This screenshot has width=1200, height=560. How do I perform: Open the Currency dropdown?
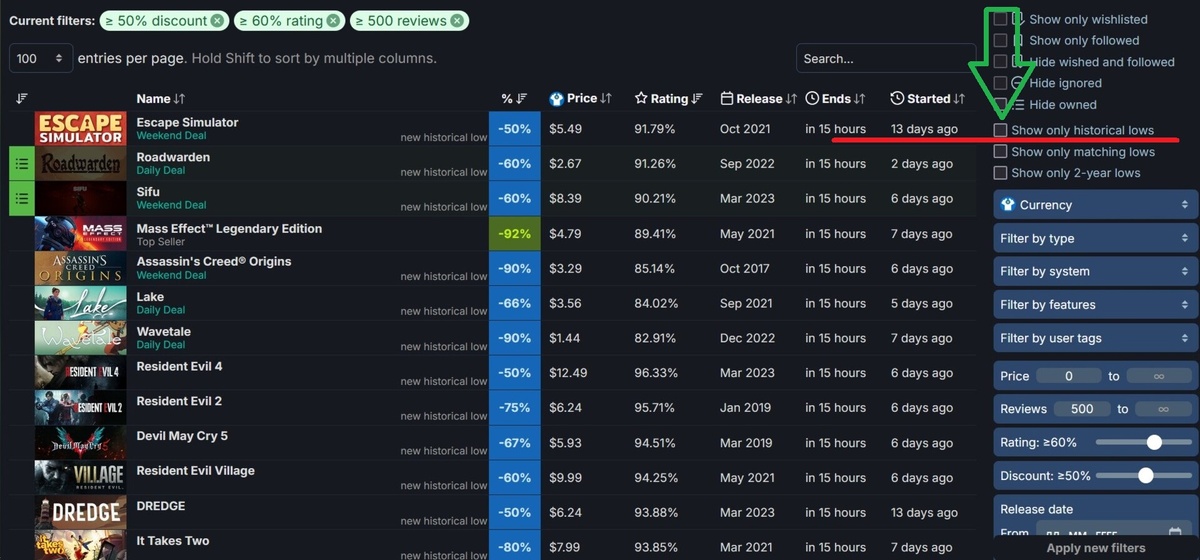click(x=1096, y=204)
